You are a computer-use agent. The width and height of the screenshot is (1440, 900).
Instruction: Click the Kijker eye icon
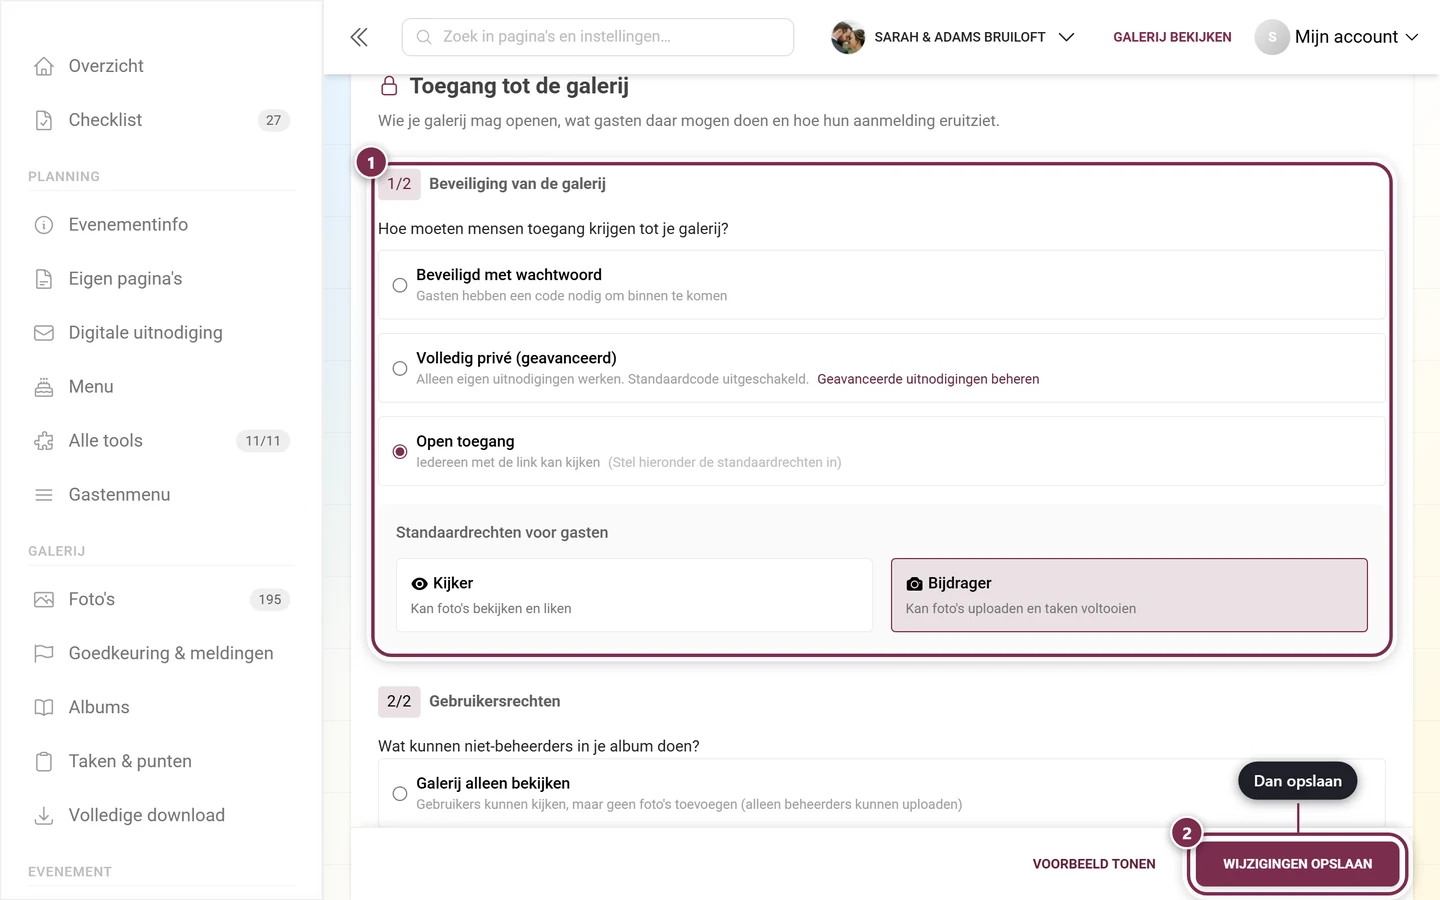point(420,584)
